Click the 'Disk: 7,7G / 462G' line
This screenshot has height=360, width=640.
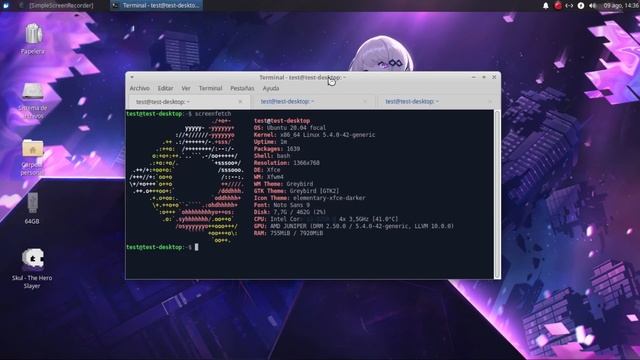pyautogui.click(x=290, y=212)
